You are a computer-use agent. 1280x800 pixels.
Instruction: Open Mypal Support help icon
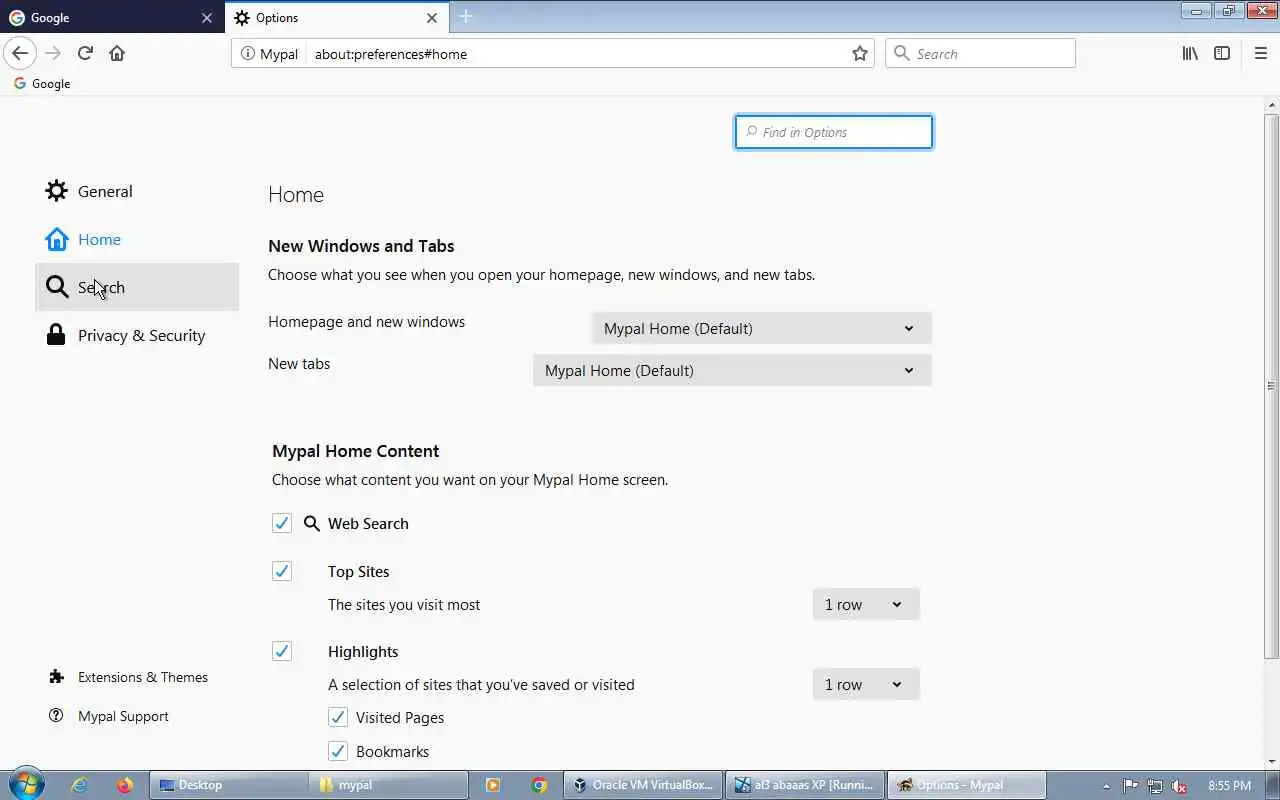click(56, 716)
